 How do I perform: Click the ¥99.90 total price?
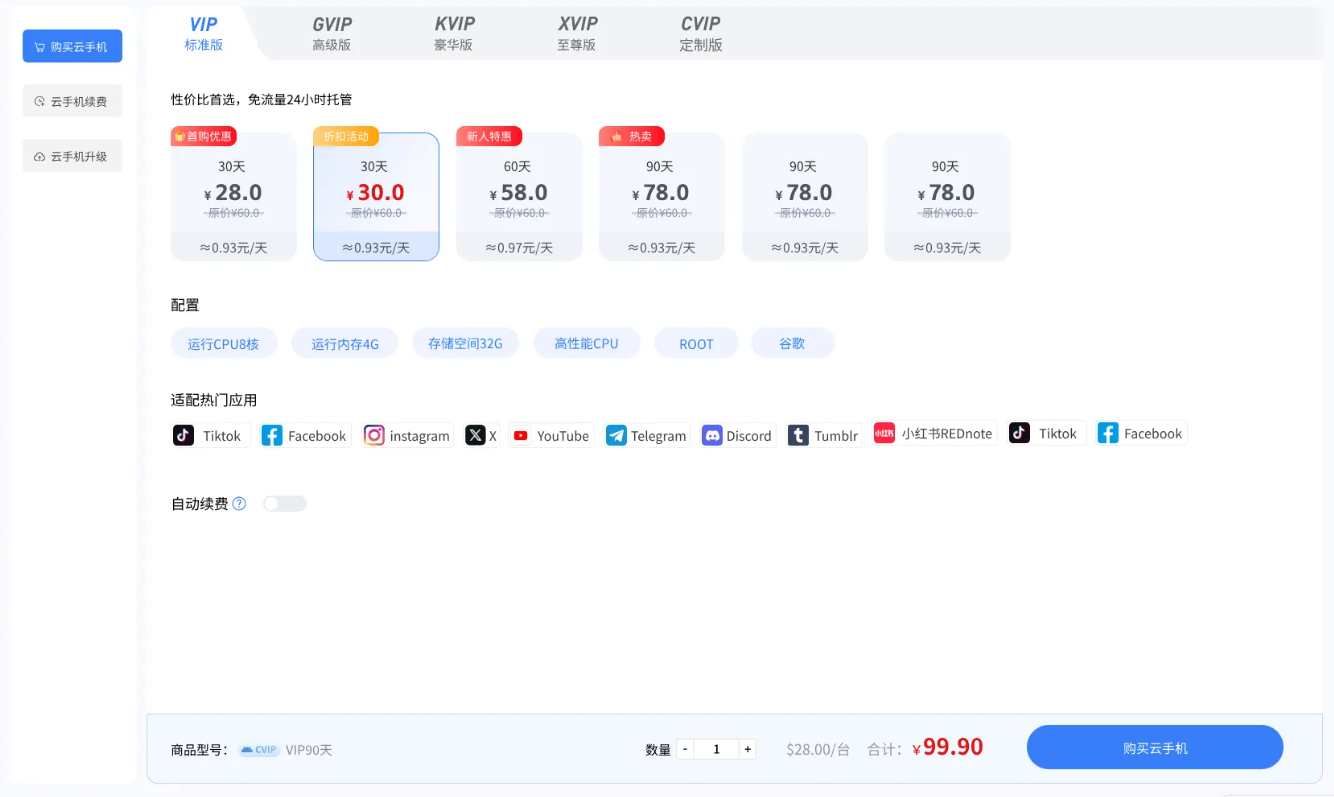(948, 747)
